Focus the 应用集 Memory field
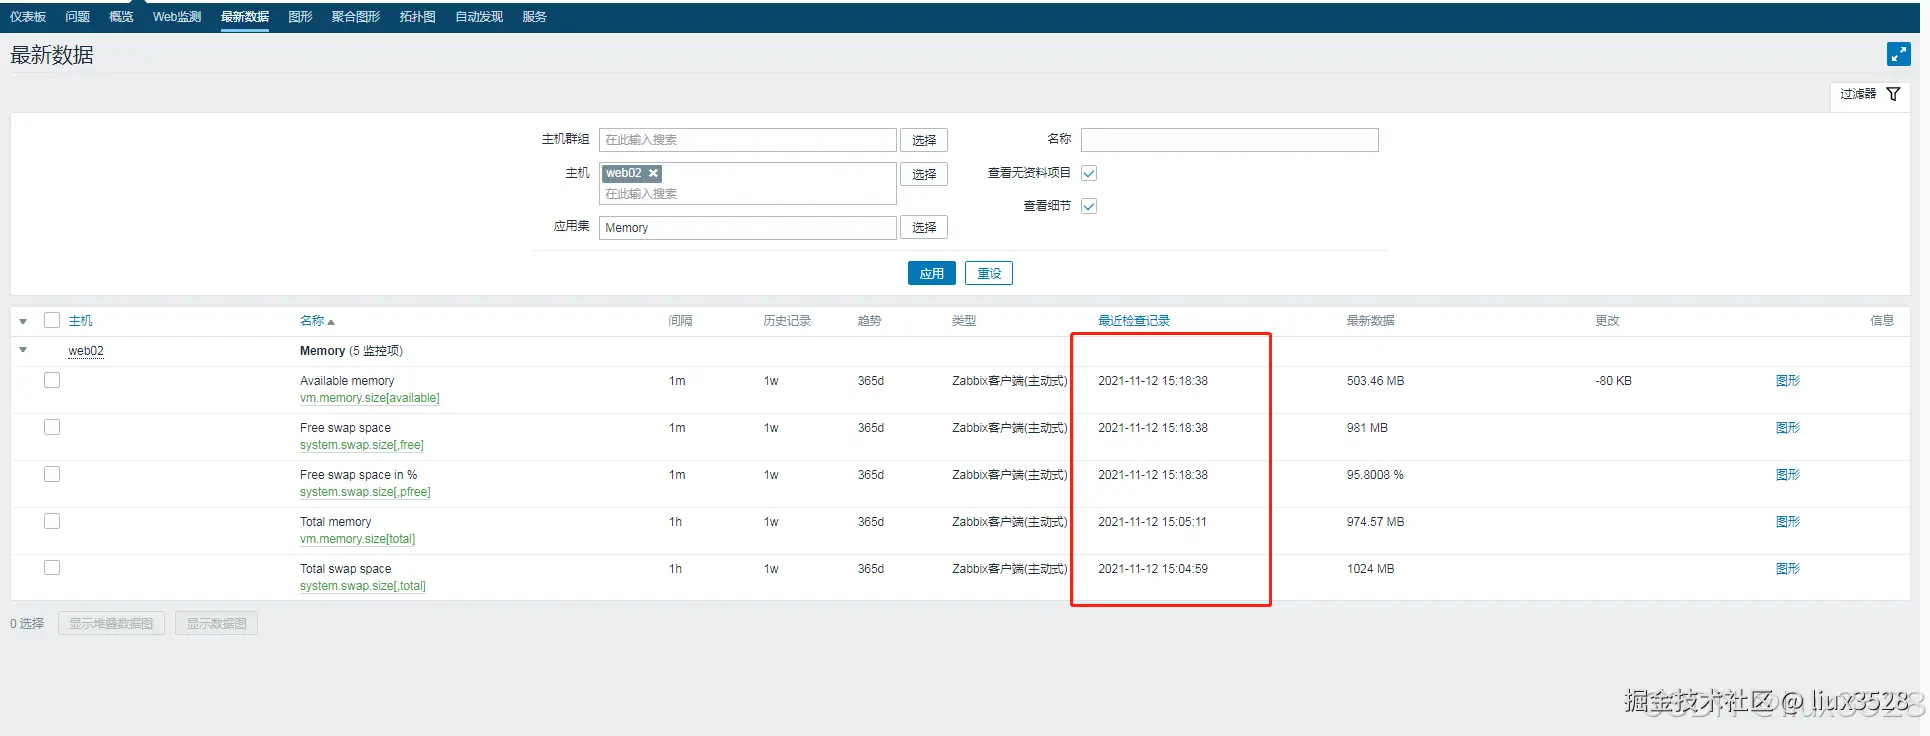Screen dimensions: 1930x736 tap(748, 228)
